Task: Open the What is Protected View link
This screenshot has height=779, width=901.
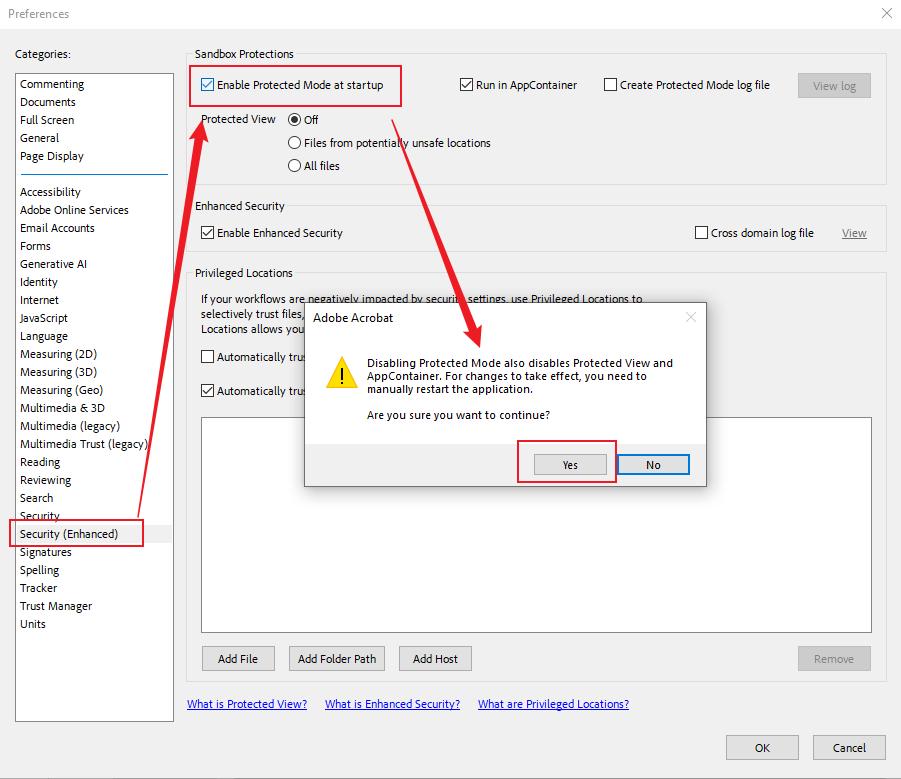Action: pyautogui.click(x=246, y=703)
